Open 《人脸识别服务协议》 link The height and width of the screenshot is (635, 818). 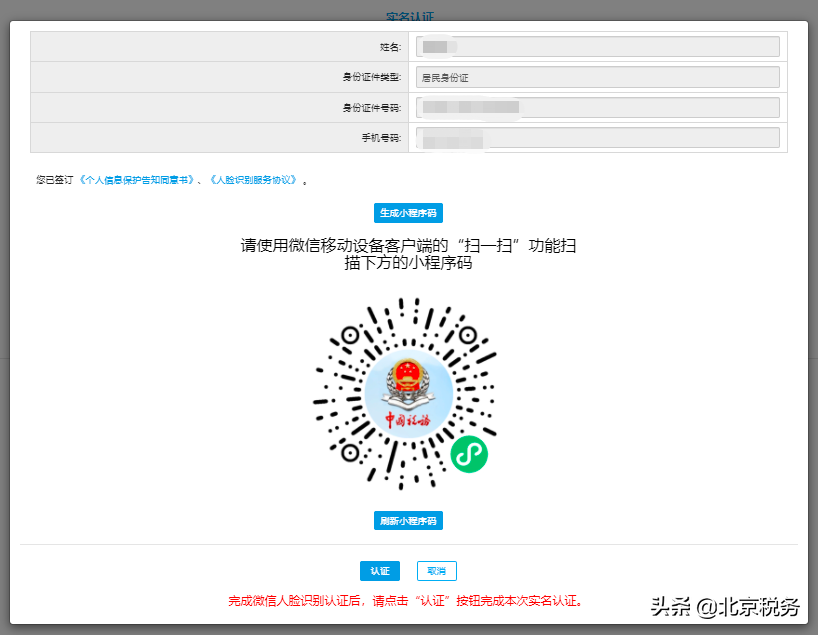pos(254,180)
